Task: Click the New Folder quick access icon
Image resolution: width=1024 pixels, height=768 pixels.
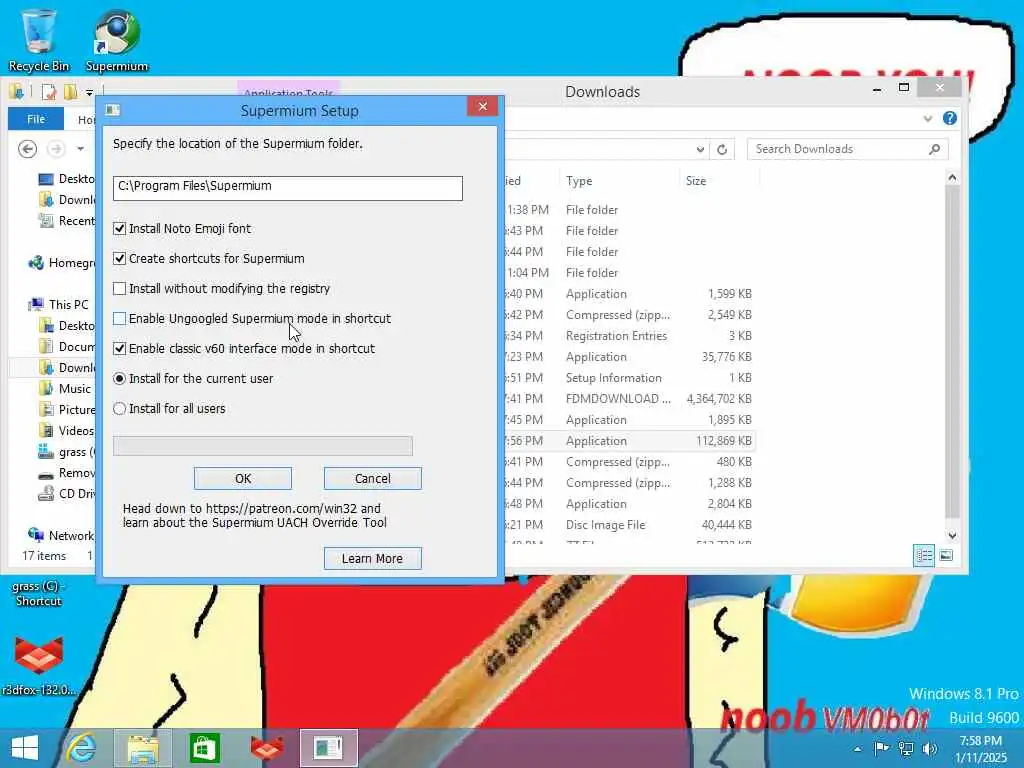Action: [70, 91]
